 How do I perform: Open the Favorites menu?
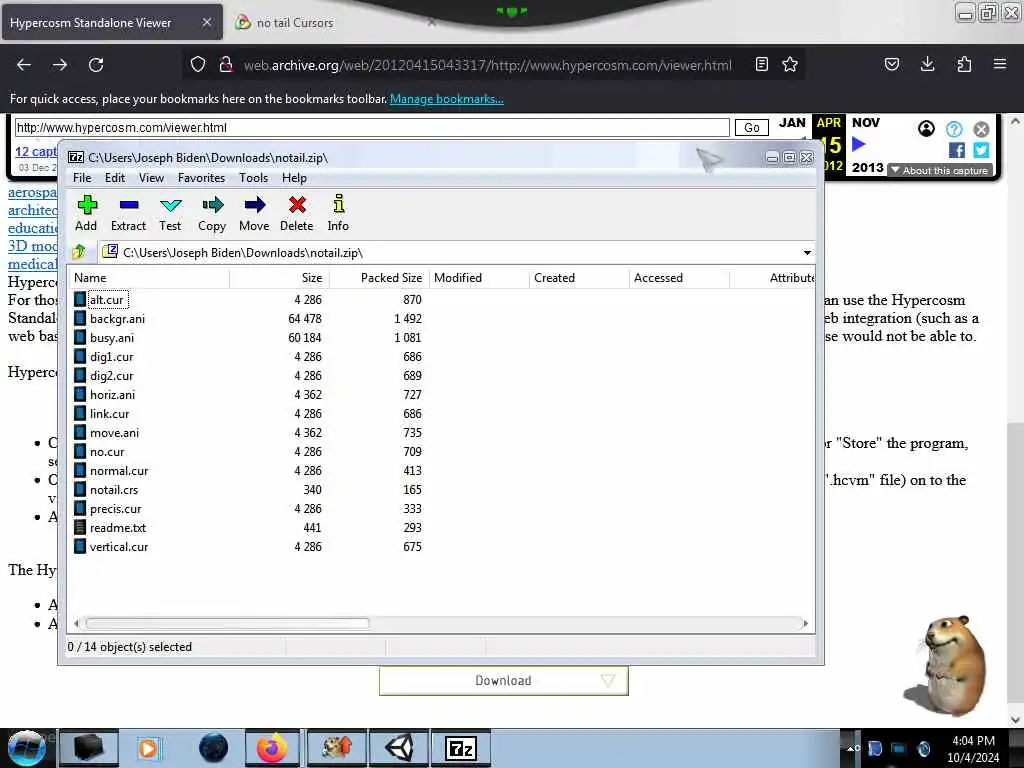(x=201, y=178)
